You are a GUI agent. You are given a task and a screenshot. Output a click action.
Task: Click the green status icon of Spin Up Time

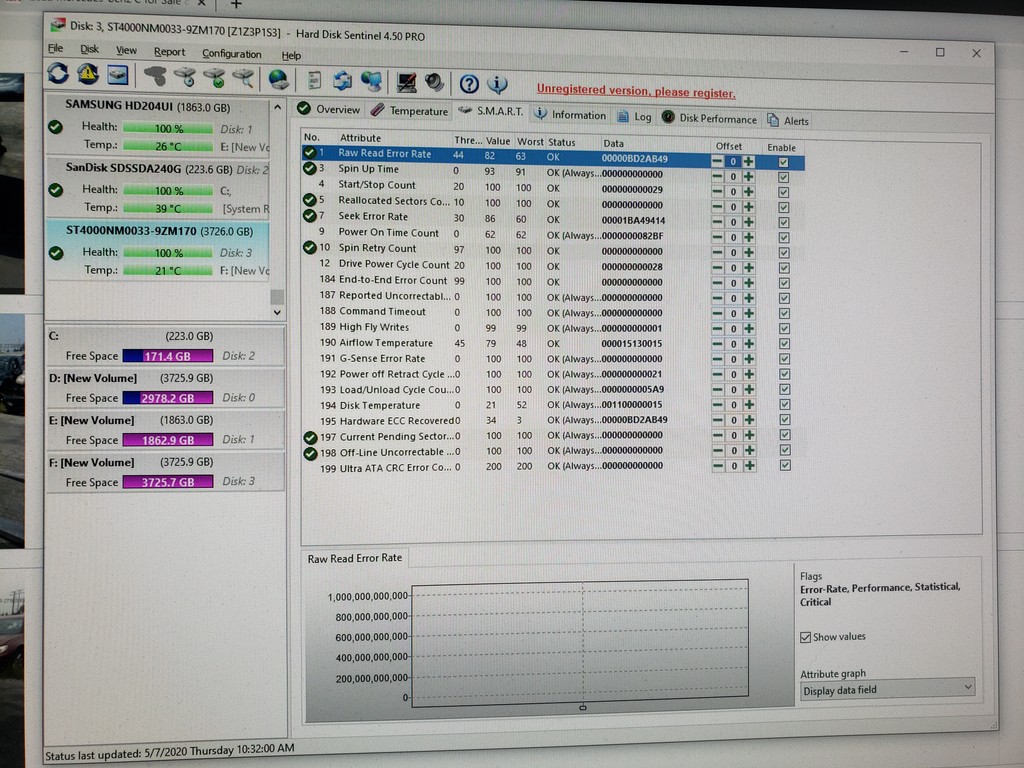click(310, 168)
